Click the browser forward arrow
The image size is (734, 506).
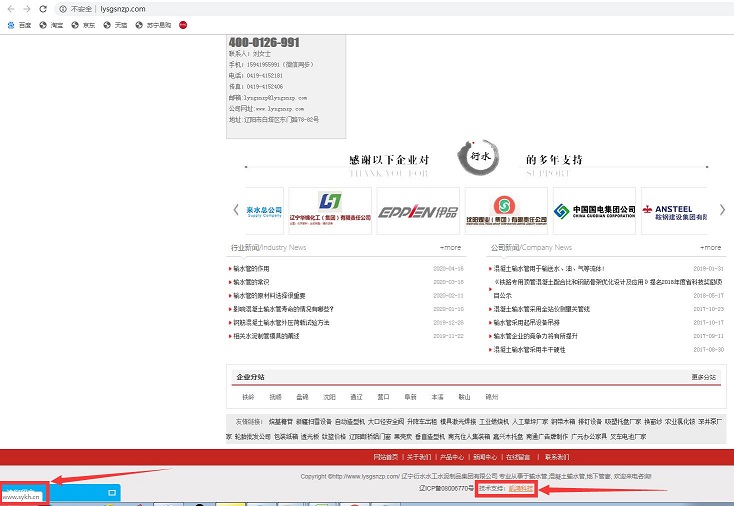click(x=27, y=9)
